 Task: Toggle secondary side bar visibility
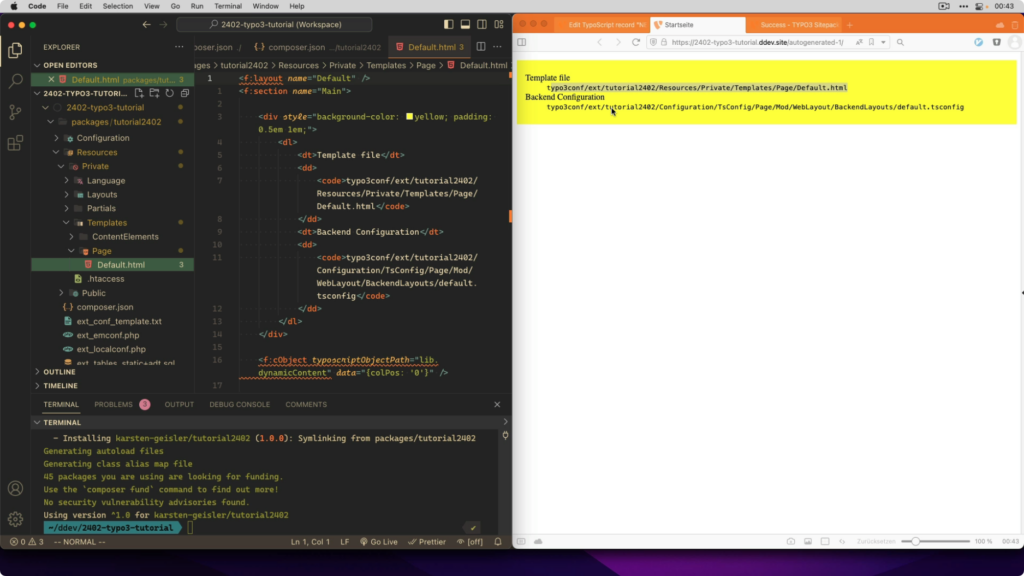482,24
